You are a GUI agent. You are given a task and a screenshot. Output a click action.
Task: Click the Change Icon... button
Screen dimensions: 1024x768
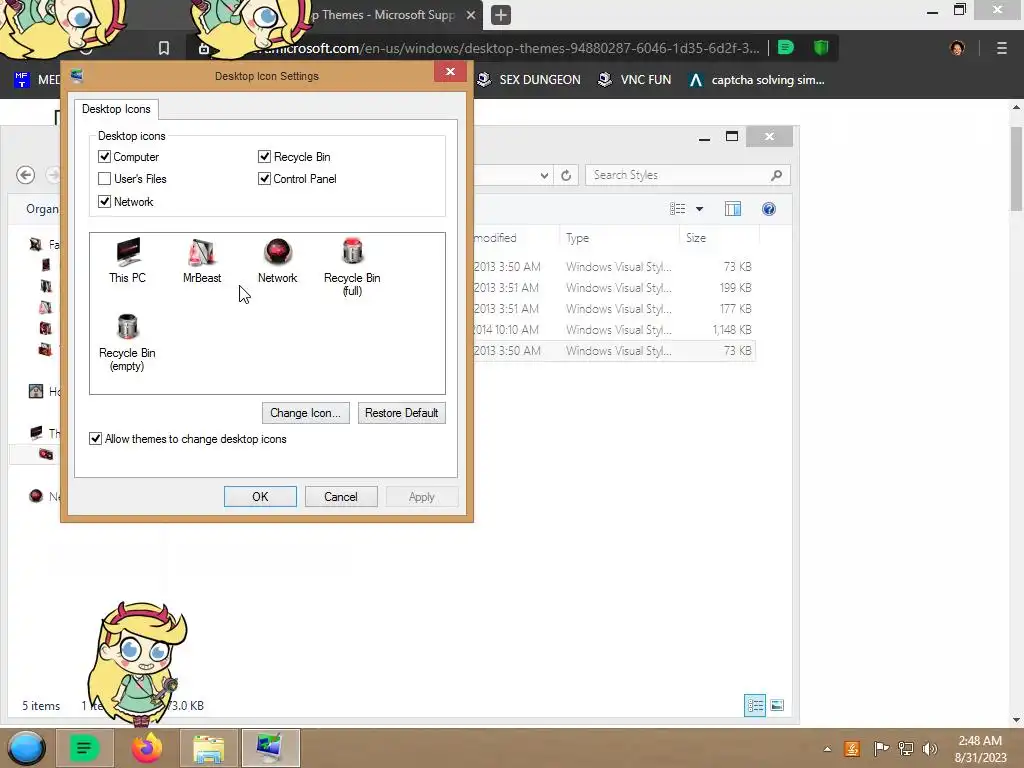[x=306, y=413]
